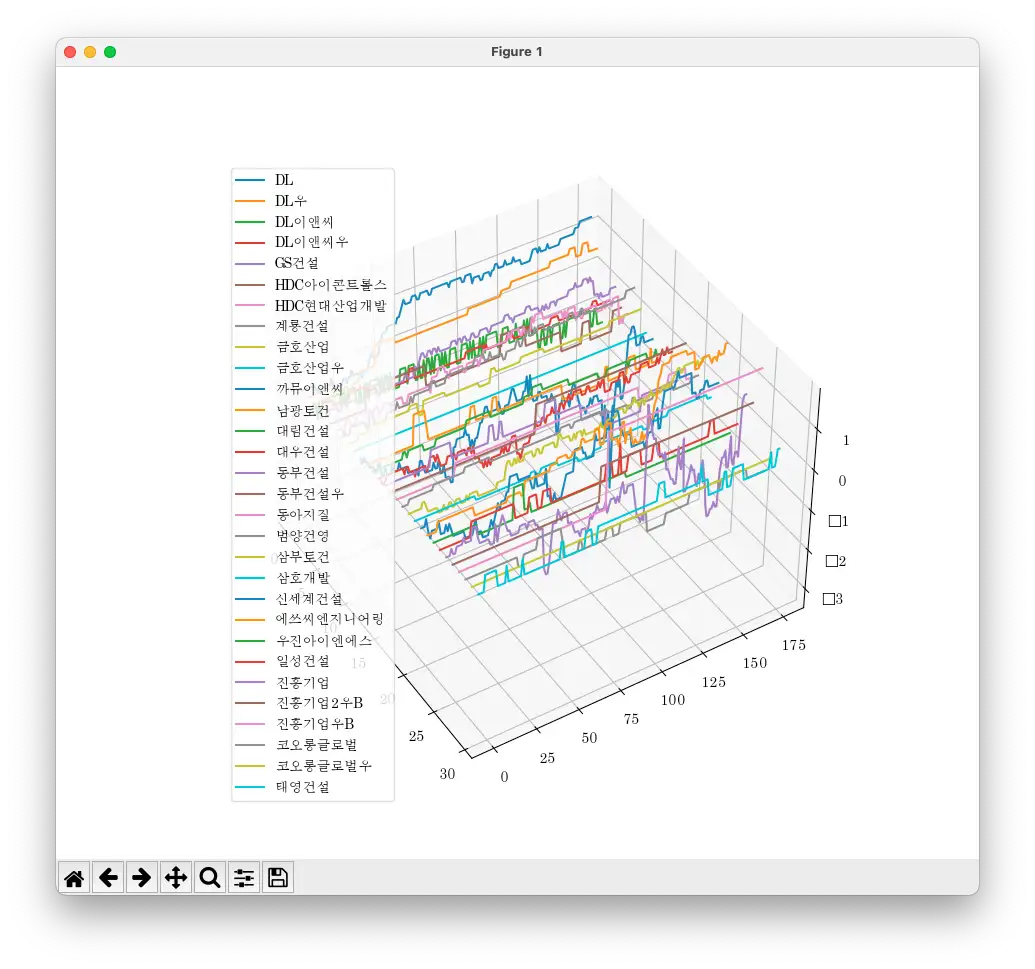Click legend entry '대우건설'

point(302,452)
